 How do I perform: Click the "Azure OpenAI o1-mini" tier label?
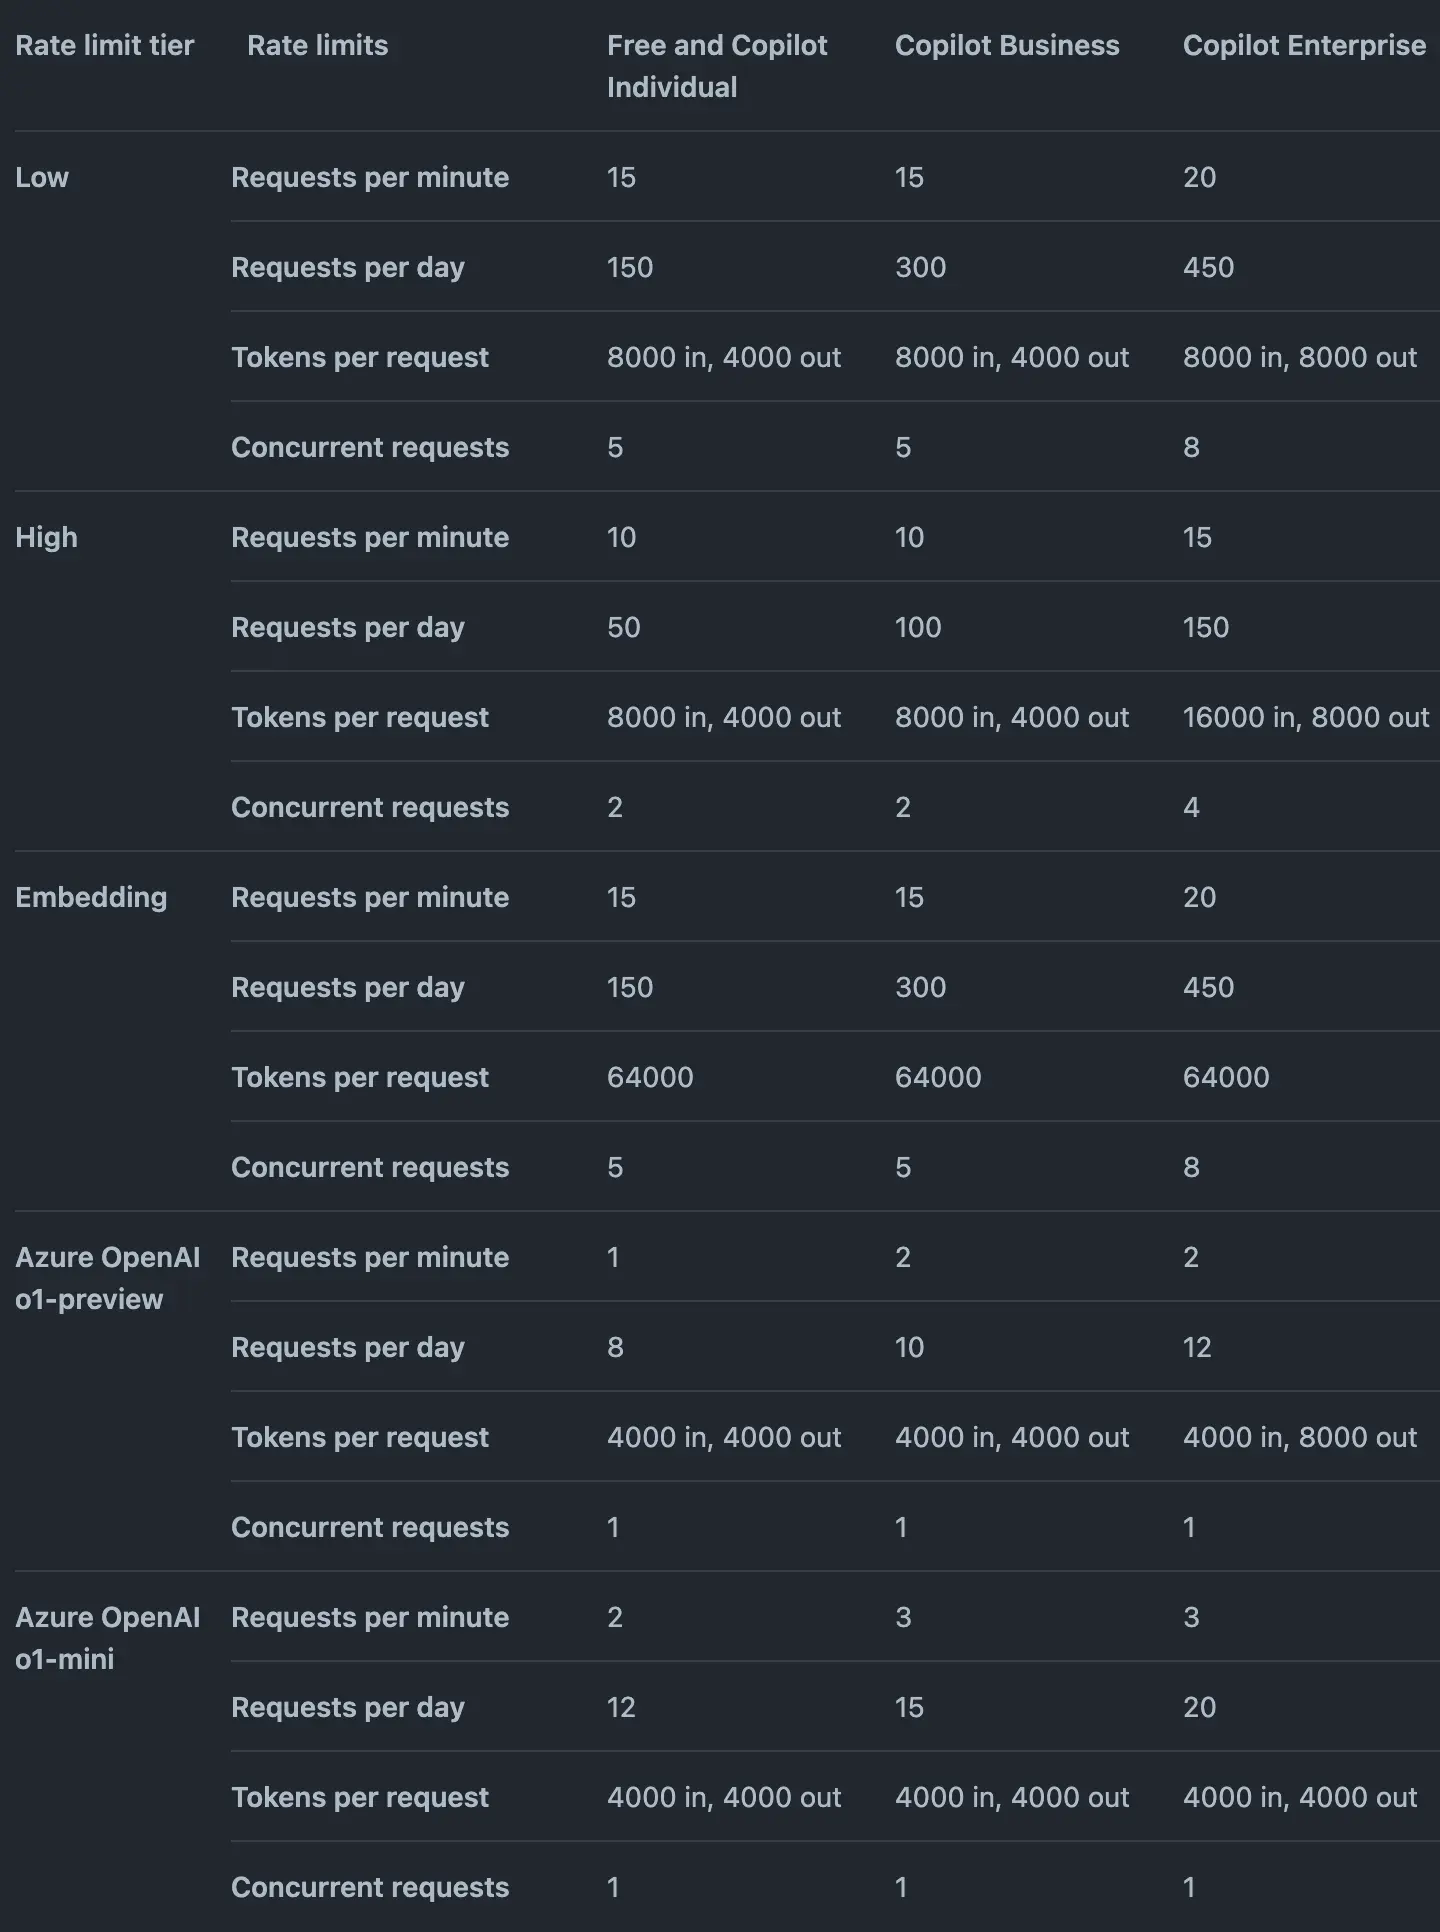click(x=107, y=1638)
